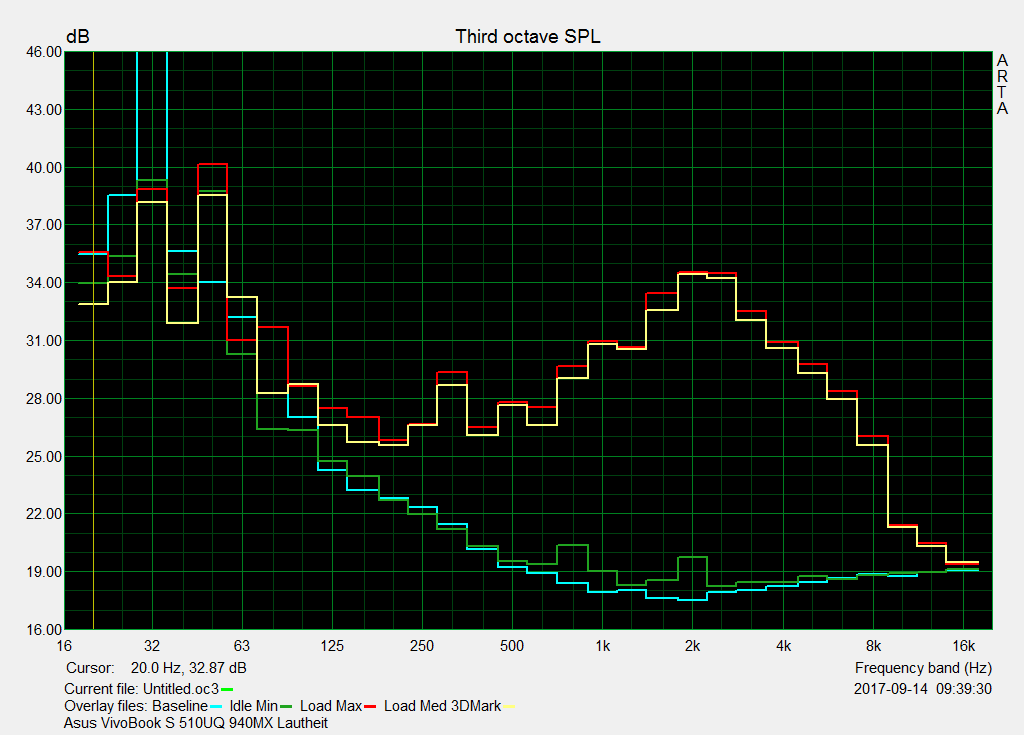
Task: Click the bright green Untitled.oc3 file swatch
Action: tap(227, 689)
